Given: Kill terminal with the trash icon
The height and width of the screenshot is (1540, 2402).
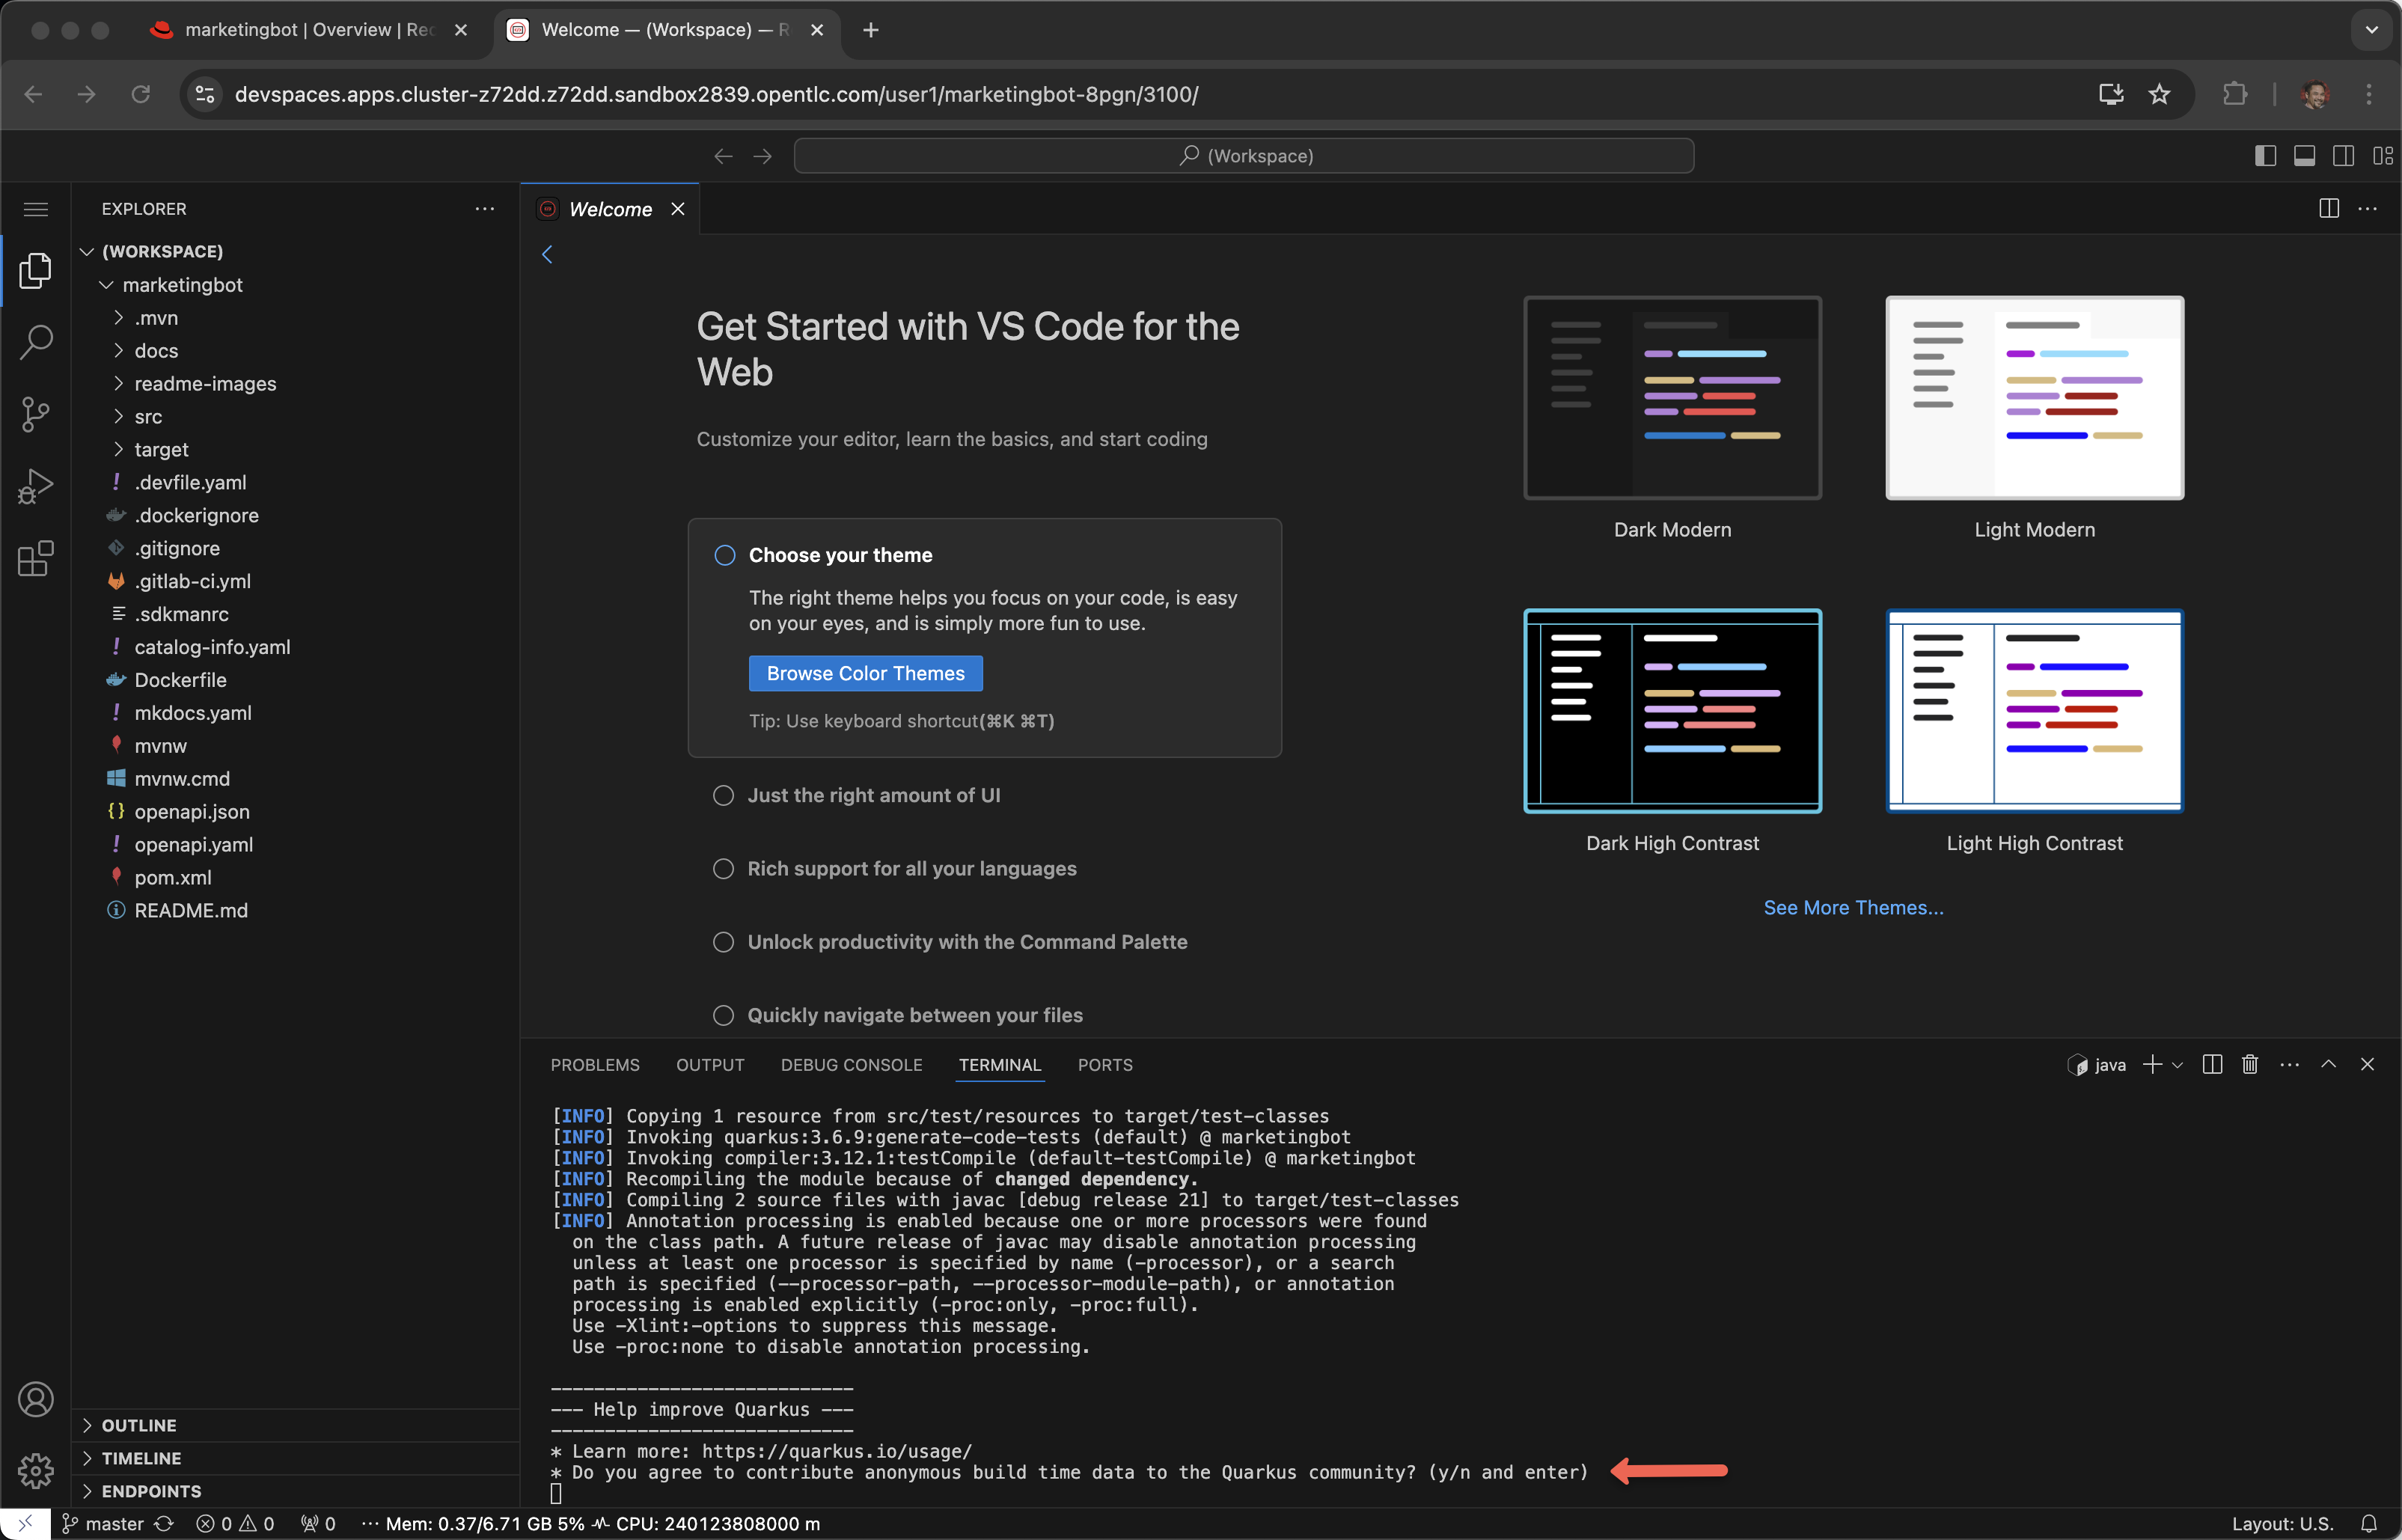Looking at the screenshot, I should (x=2250, y=1065).
